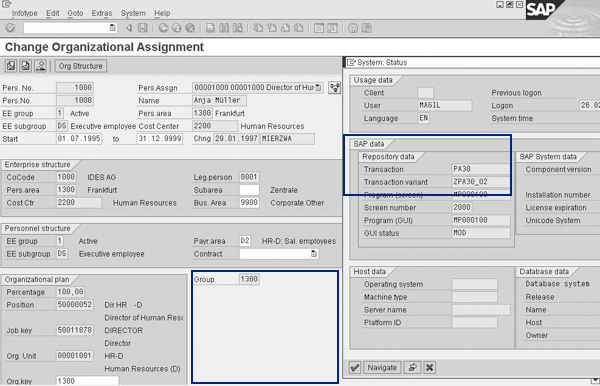Click the Language value EN
Screen dimensions: 600x386
click(423, 118)
